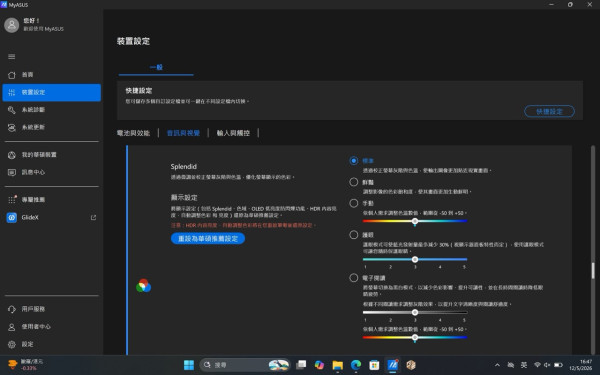This screenshot has width=600, height=375.
Task: Click the volume icon in system tray
Action: coord(547,365)
